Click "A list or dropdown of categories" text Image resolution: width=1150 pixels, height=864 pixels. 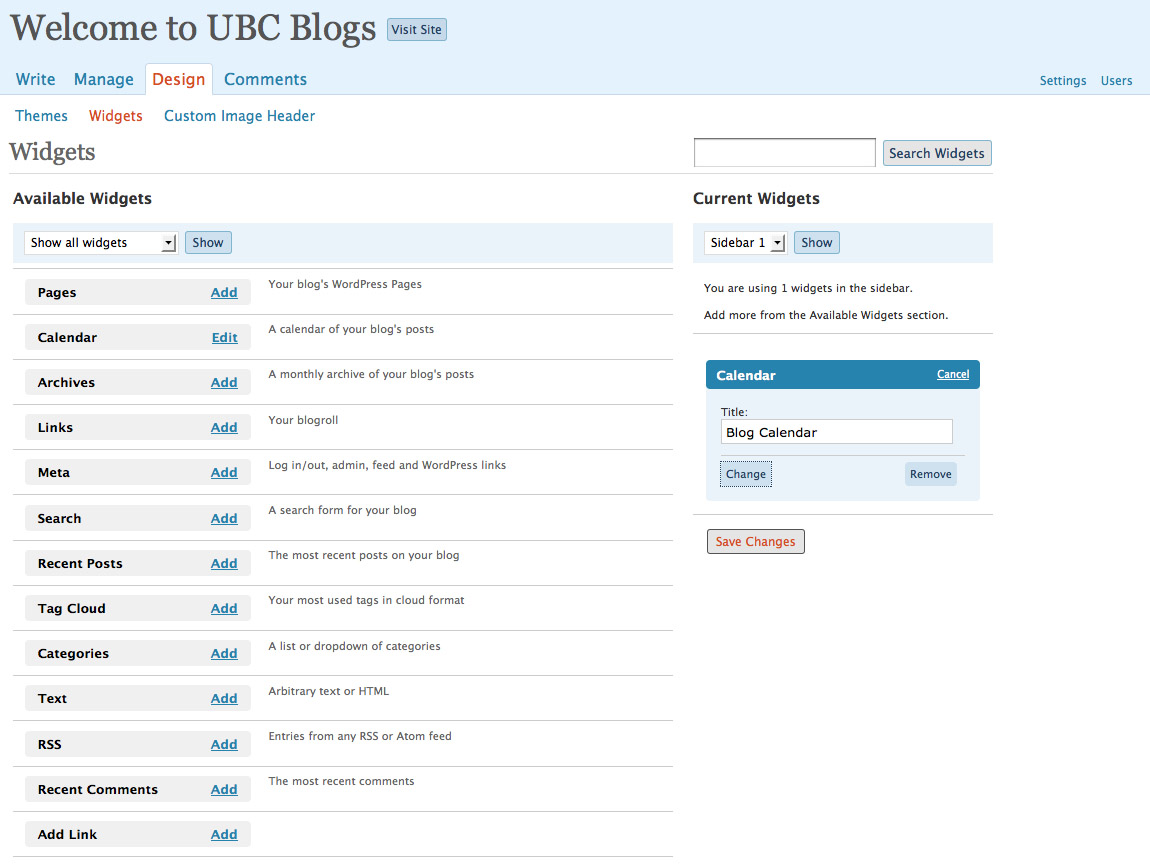point(354,646)
